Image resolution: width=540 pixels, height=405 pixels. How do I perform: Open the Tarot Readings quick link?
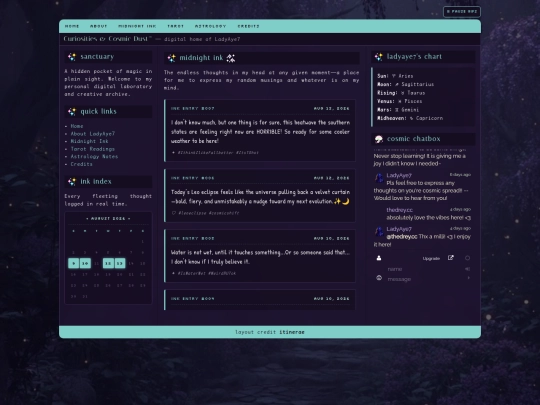(93, 149)
